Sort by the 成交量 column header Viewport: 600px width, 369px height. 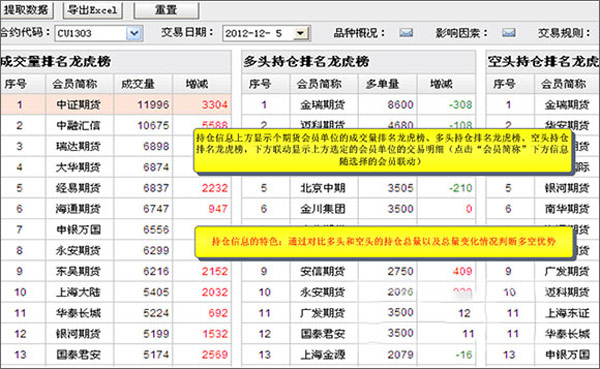(138, 84)
